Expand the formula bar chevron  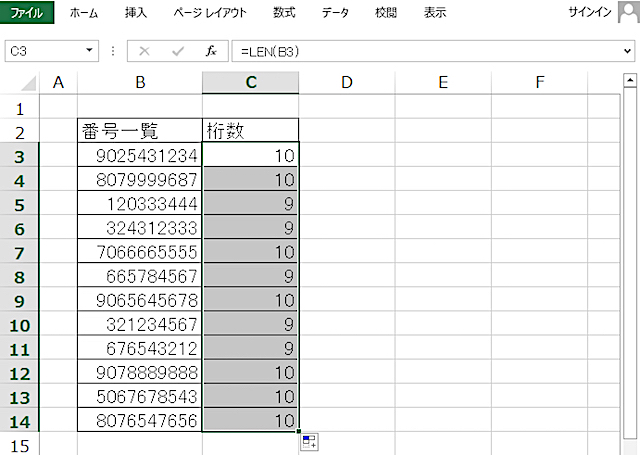[627, 50]
